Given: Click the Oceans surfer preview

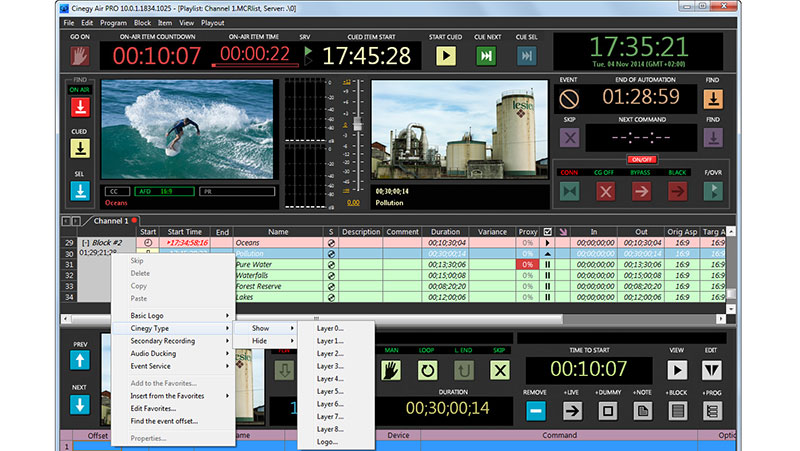Looking at the screenshot, I should 187,130.
